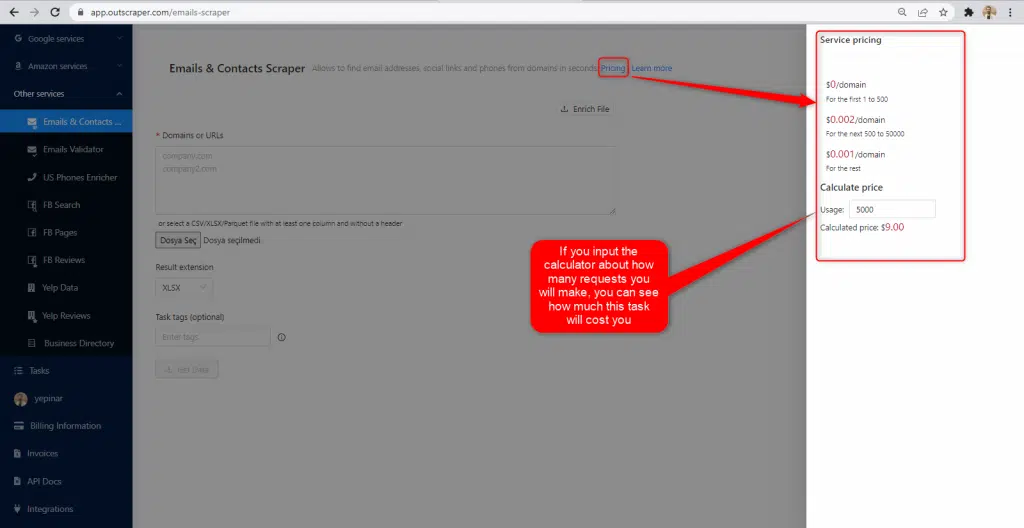
Task: Click the Usage input field
Action: pos(892,209)
